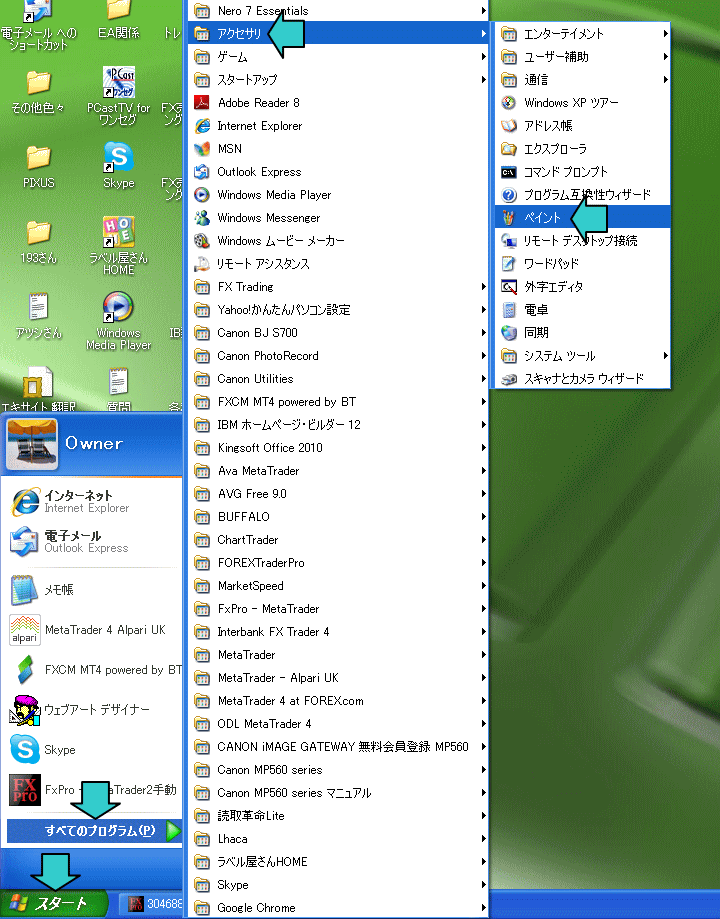
Task: Open Internet Explorer in programs menu
Action: [x=338, y=125]
